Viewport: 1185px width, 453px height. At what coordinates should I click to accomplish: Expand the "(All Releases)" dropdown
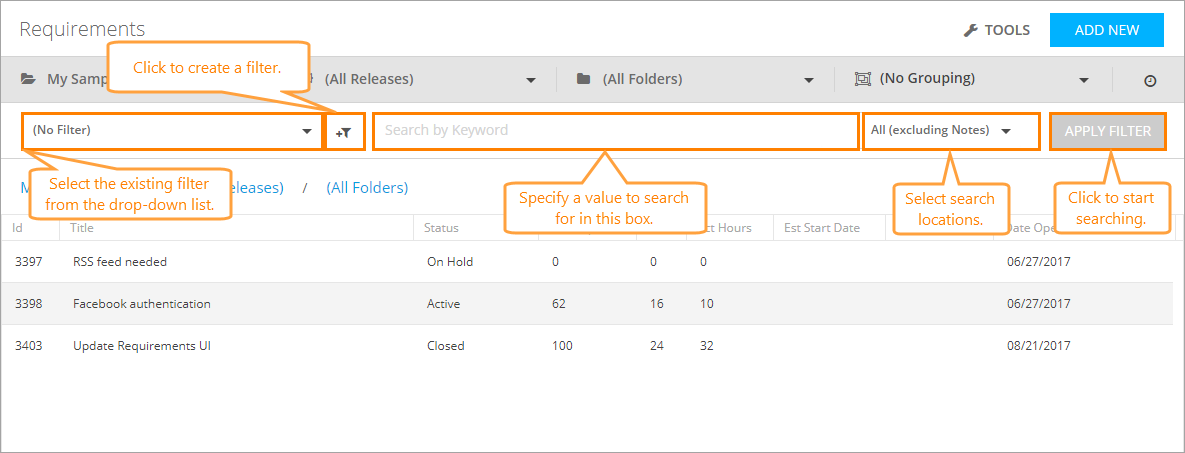530,80
